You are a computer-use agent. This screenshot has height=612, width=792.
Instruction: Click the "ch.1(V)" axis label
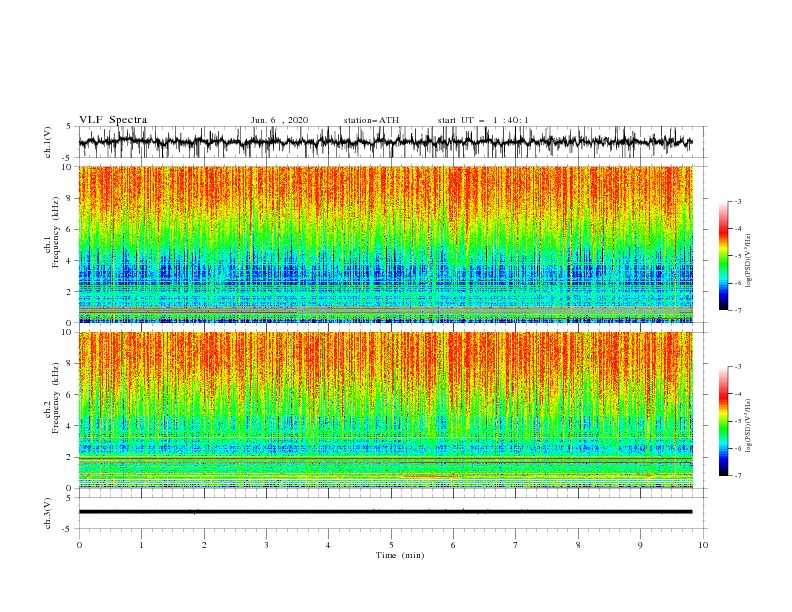click(48, 142)
